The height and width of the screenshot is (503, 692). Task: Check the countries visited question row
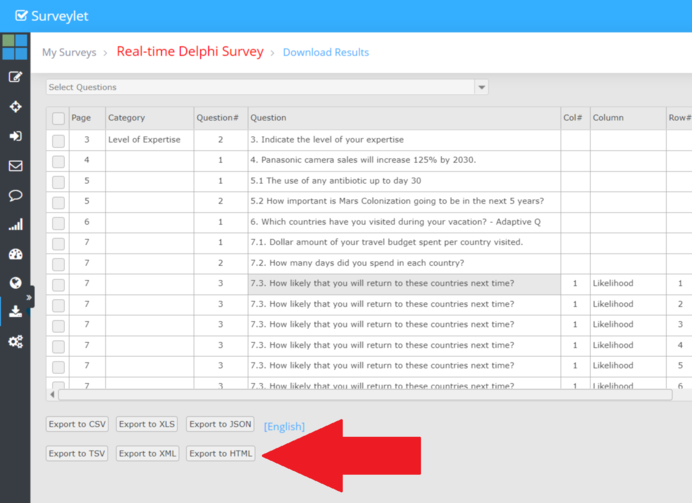pyautogui.click(x=58, y=223)
